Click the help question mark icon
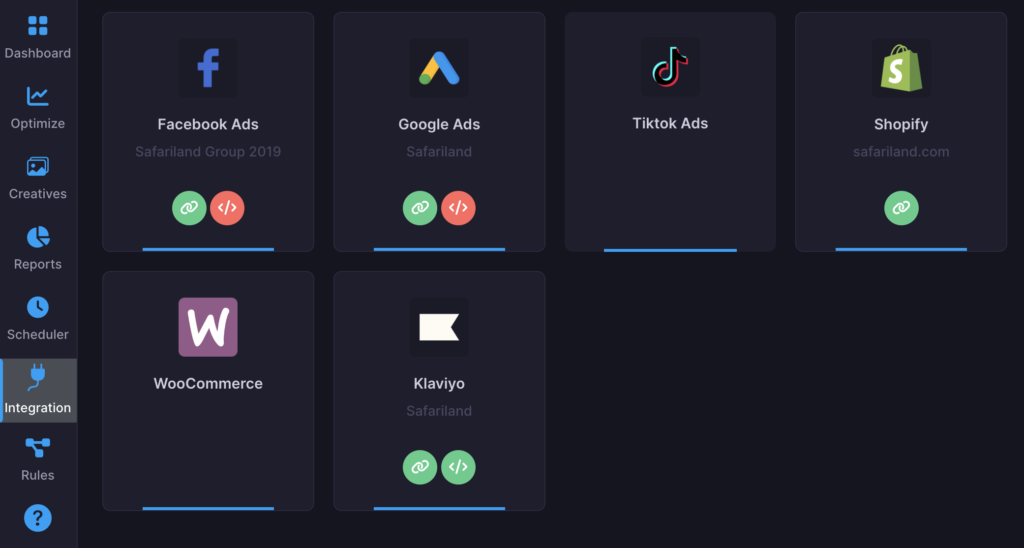1024x548 pixels. [38, 518]
